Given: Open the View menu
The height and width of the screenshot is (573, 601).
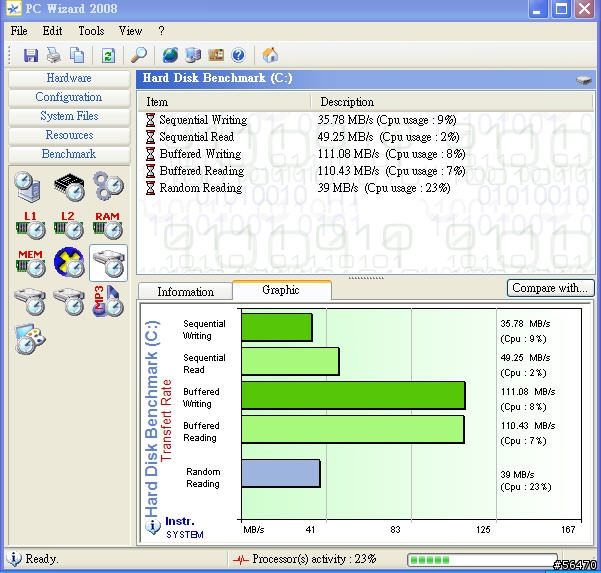Looking at the screenshot, I should click(x=130, y=31).
